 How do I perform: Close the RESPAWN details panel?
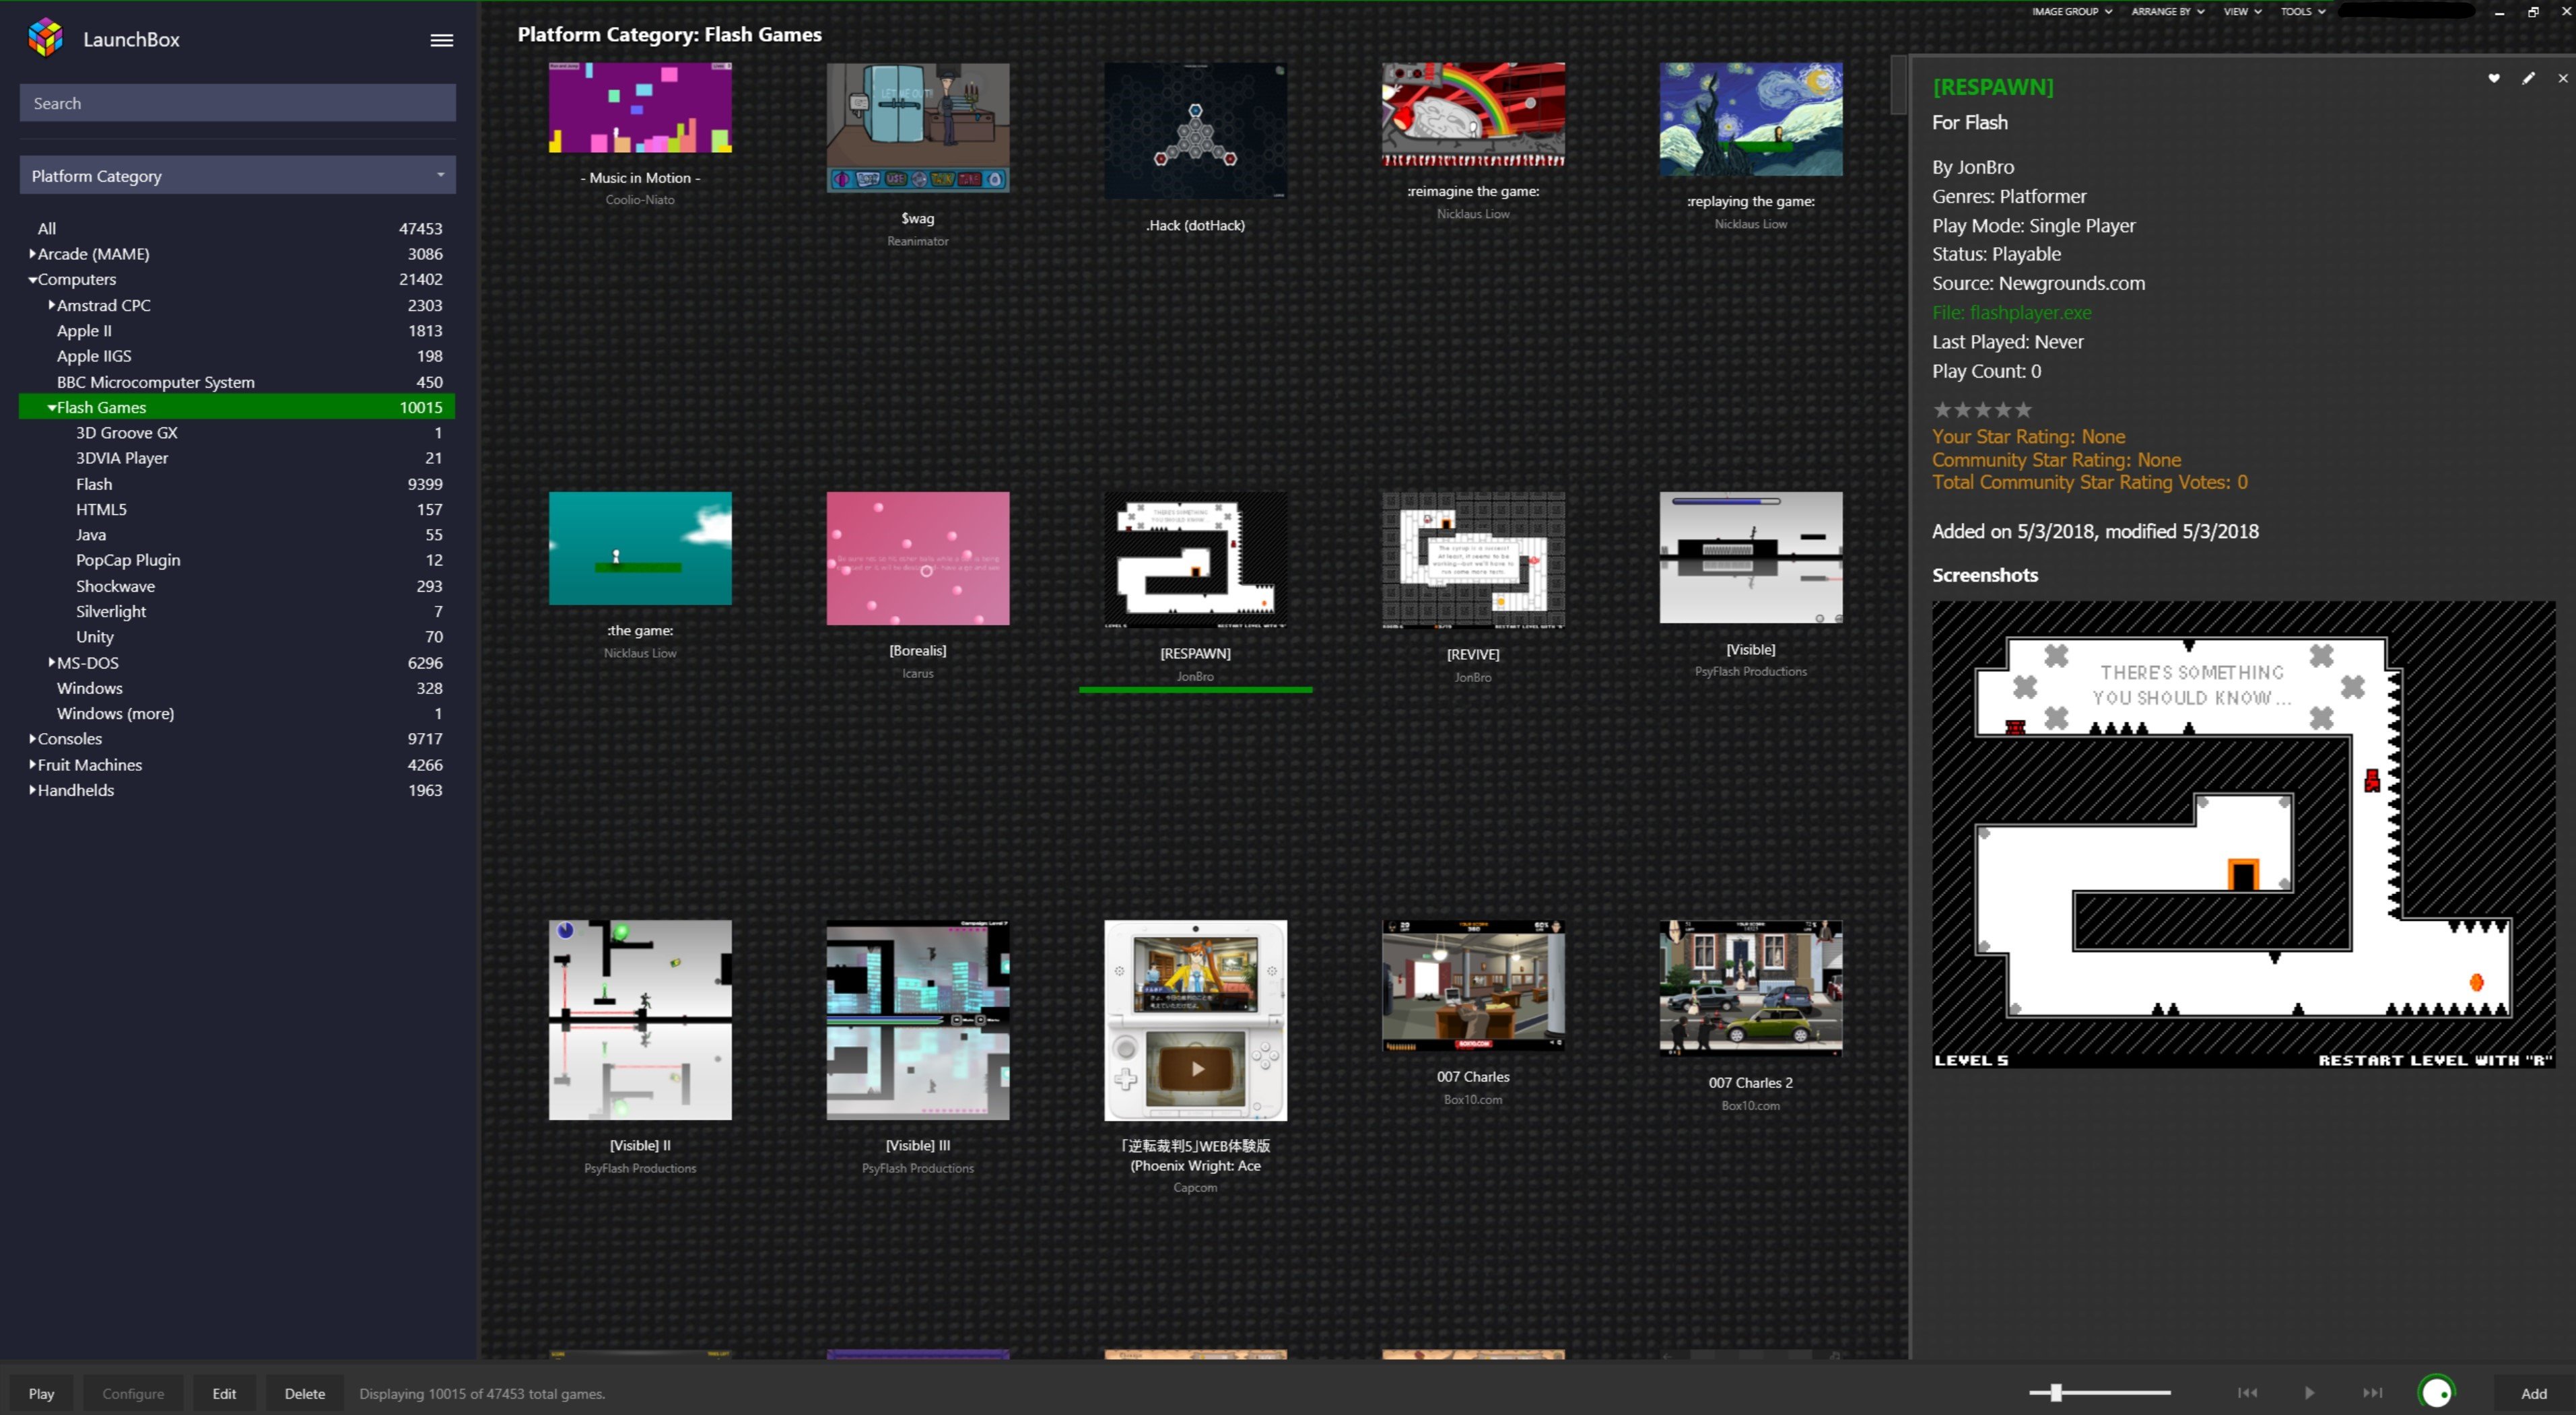[x=2562, y=78]
